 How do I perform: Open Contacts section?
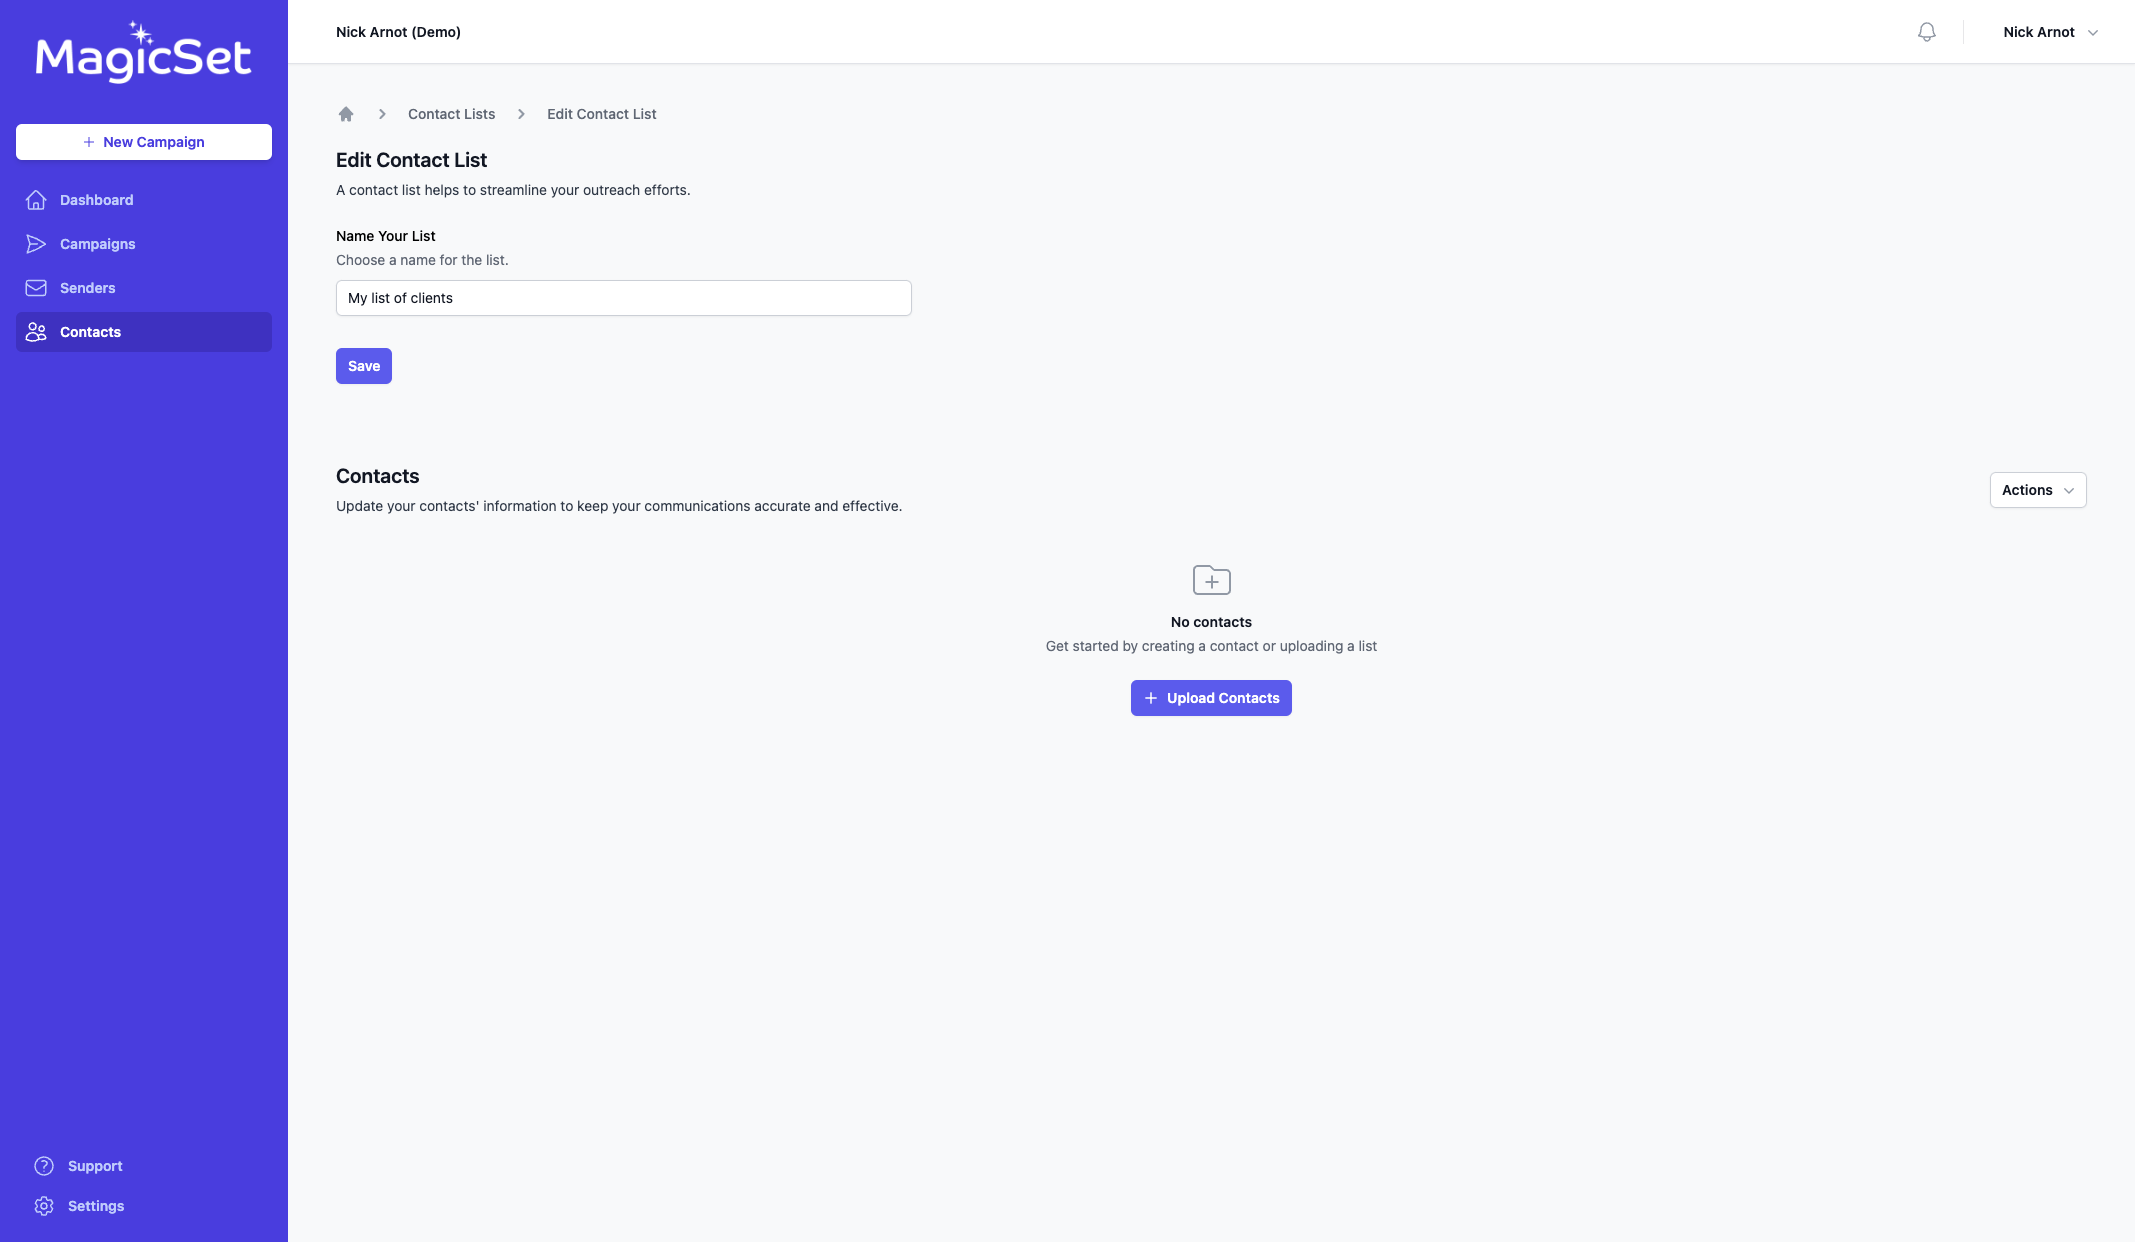click(x=144, y=332)
